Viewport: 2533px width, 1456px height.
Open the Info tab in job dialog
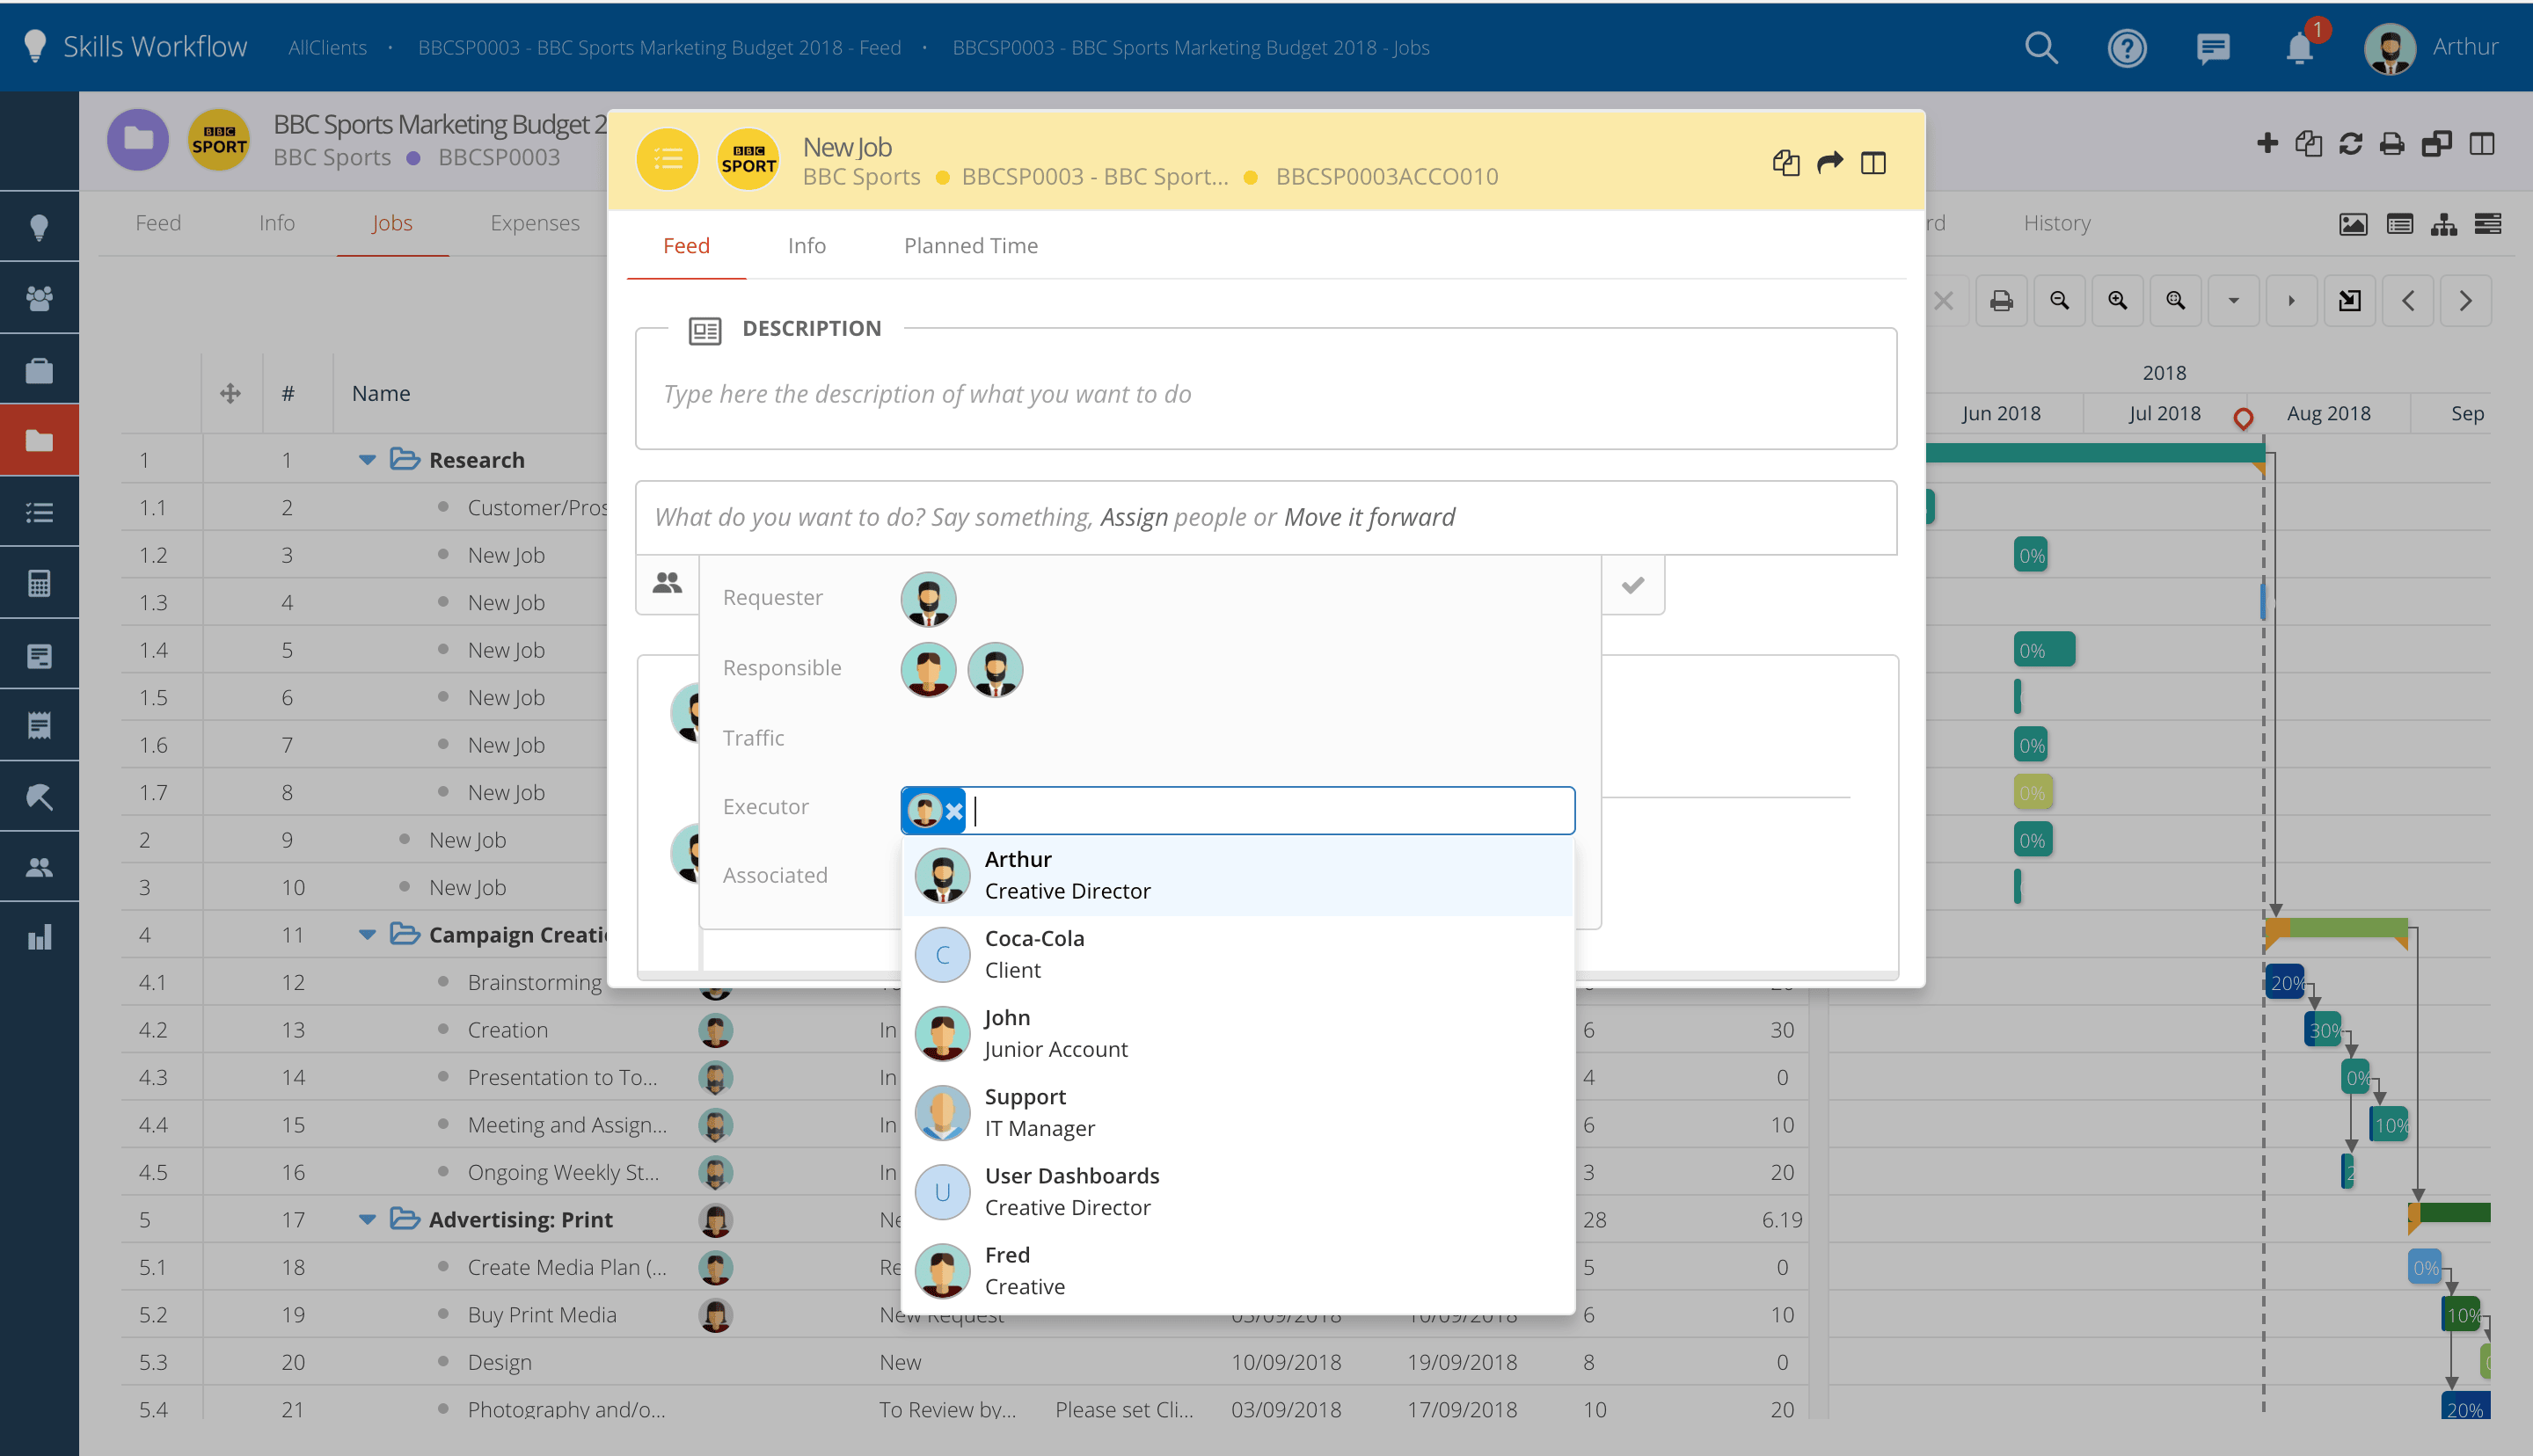[806, 246]
